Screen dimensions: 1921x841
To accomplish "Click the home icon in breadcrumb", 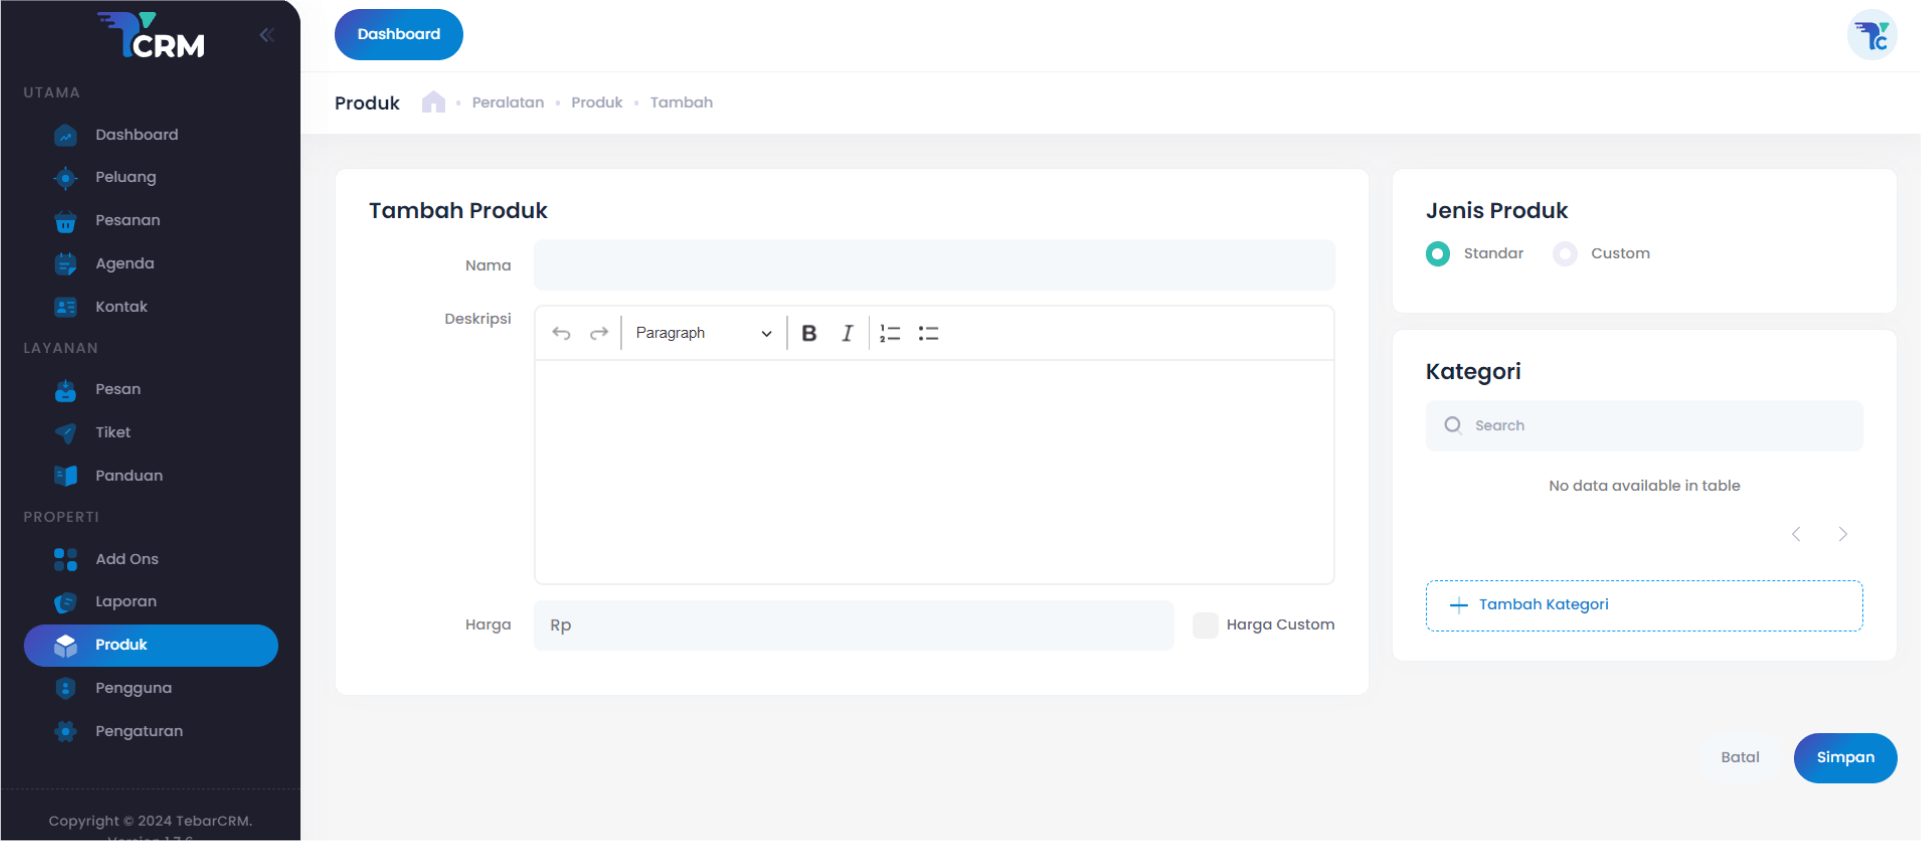I will [433, 102].
